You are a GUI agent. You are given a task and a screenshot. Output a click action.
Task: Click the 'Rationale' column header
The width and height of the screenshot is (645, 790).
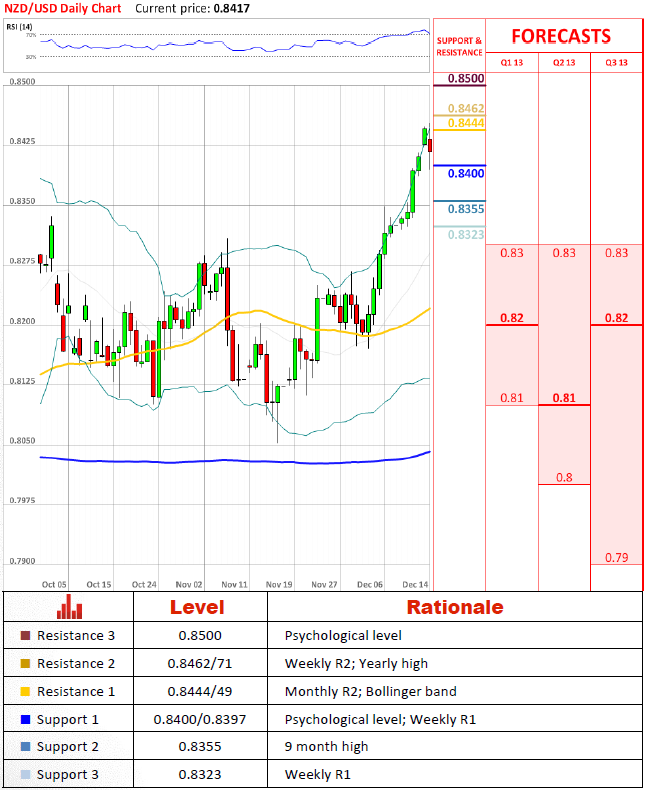(x=455, y=607)
